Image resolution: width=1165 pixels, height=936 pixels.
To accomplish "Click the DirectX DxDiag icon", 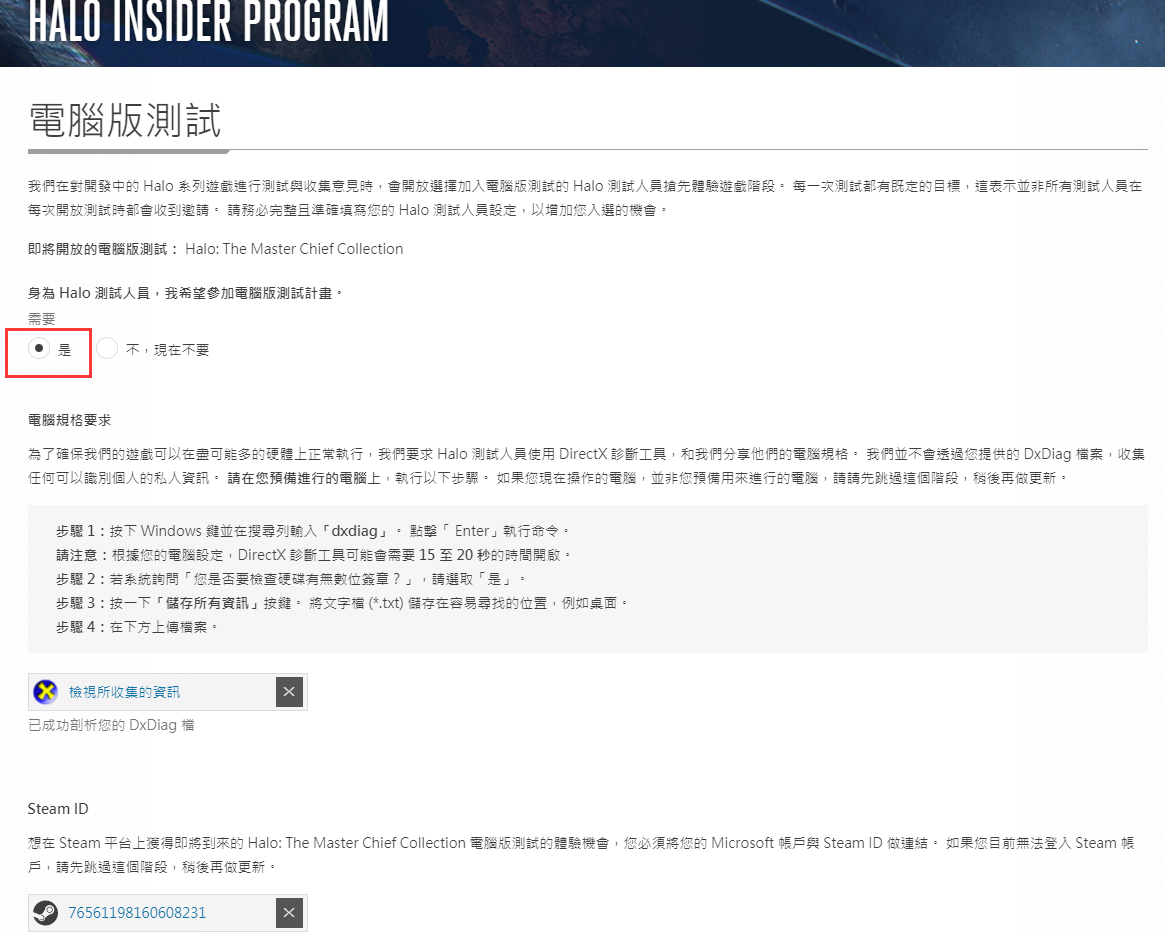I will [x=46, y=692].
